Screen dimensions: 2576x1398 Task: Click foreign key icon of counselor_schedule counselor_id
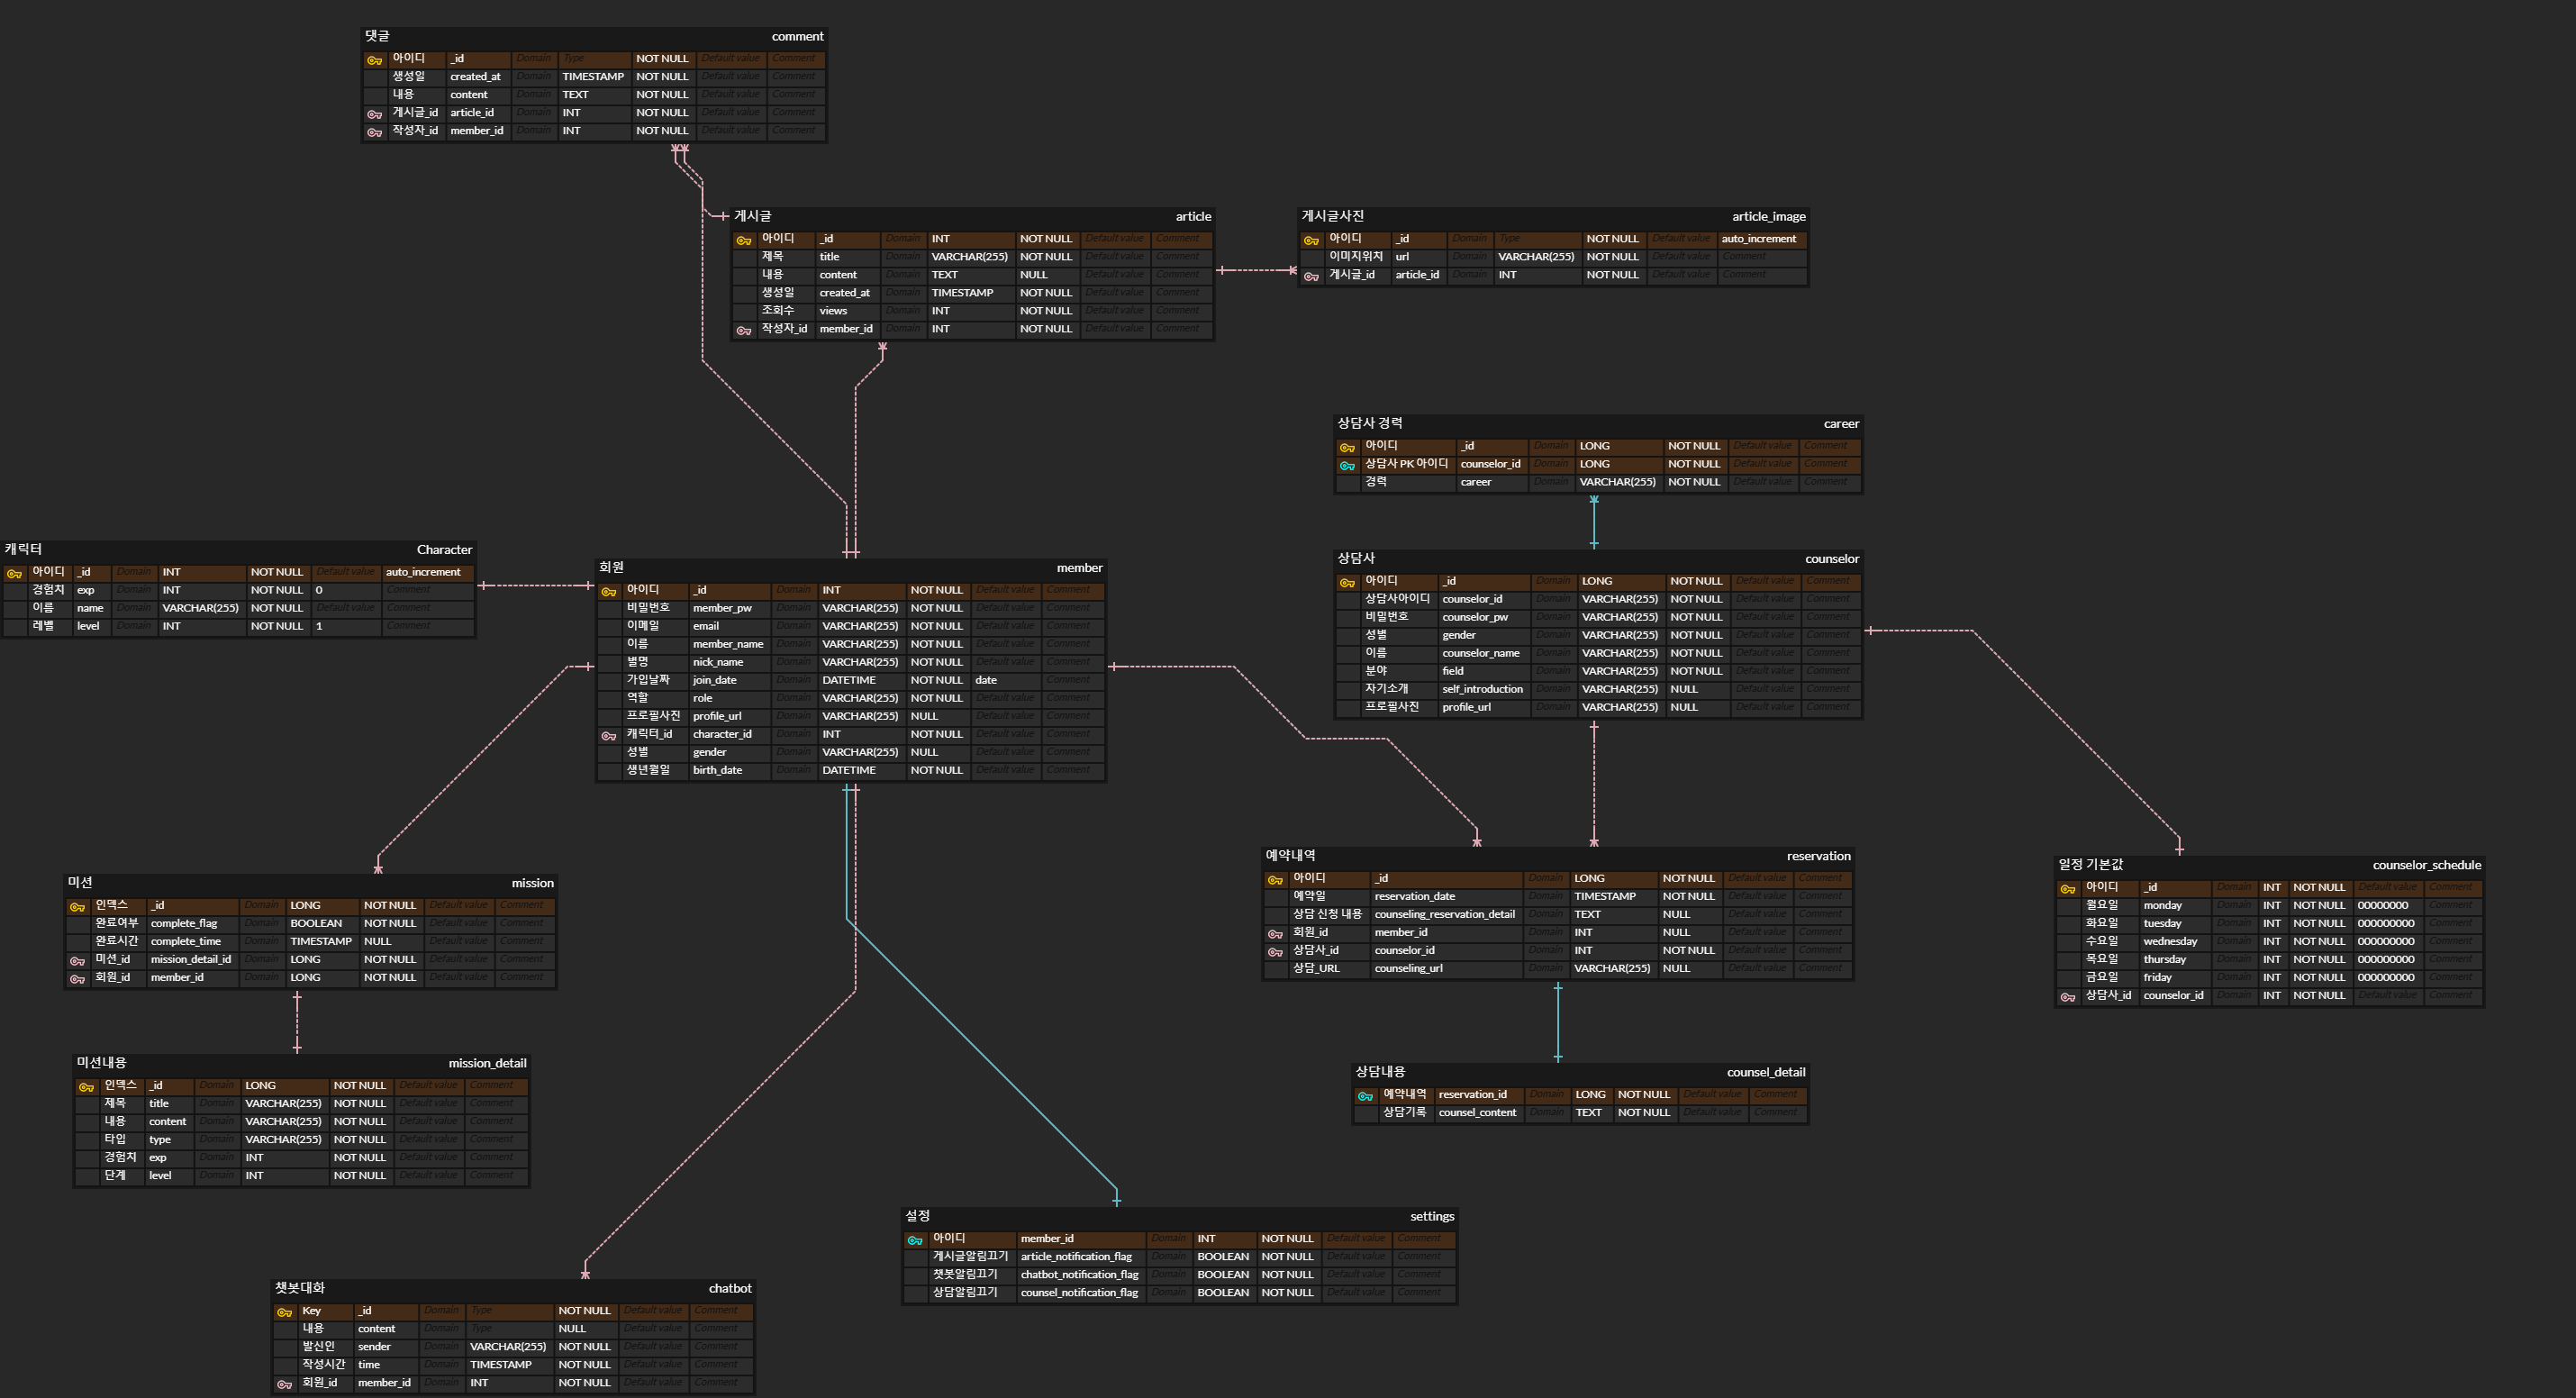[x=2067, y=996]
